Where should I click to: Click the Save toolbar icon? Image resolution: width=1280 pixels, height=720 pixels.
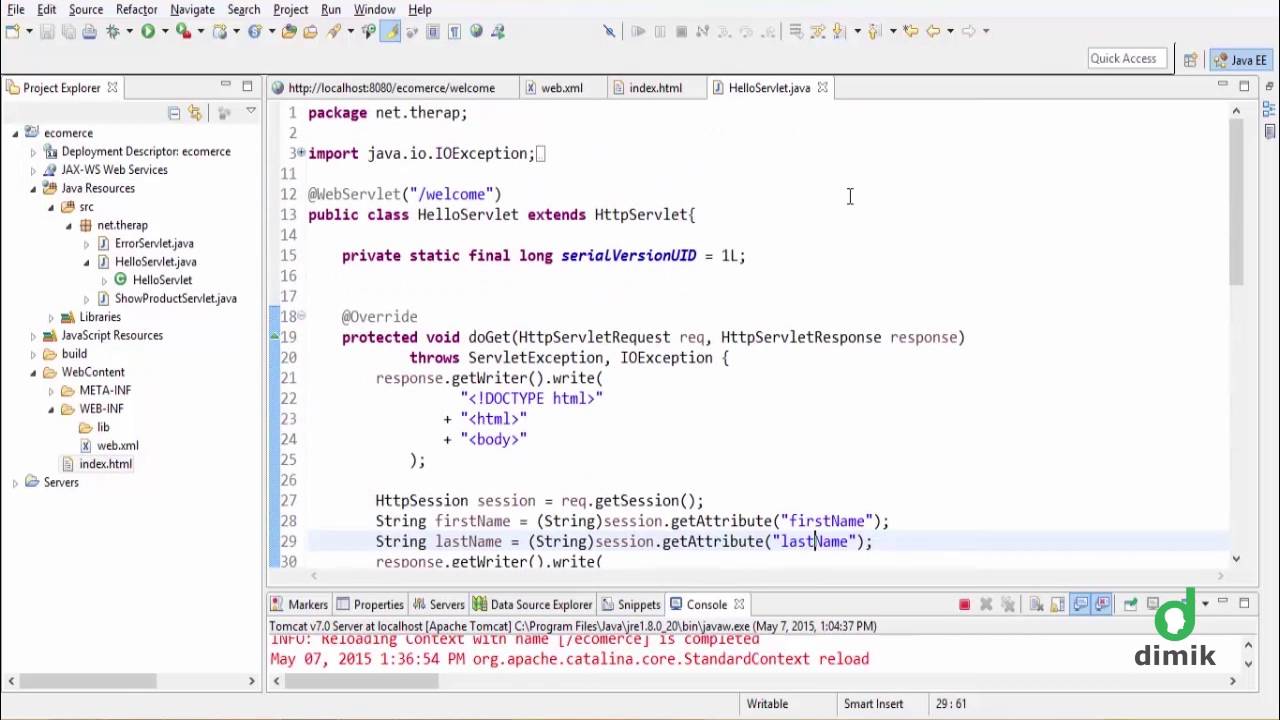[x=47, y=31]
